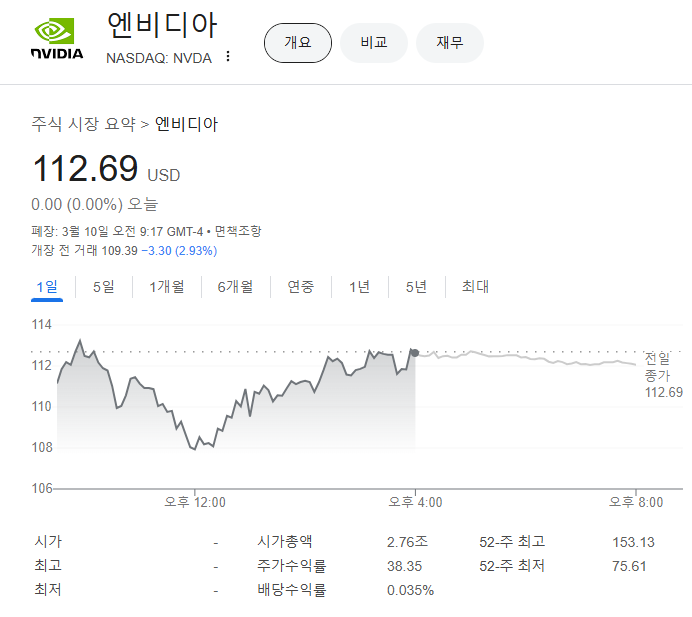This screenshot has height=617, width=692.
Task: Click the 112.69 current price
Action: [x=85, y=168]
